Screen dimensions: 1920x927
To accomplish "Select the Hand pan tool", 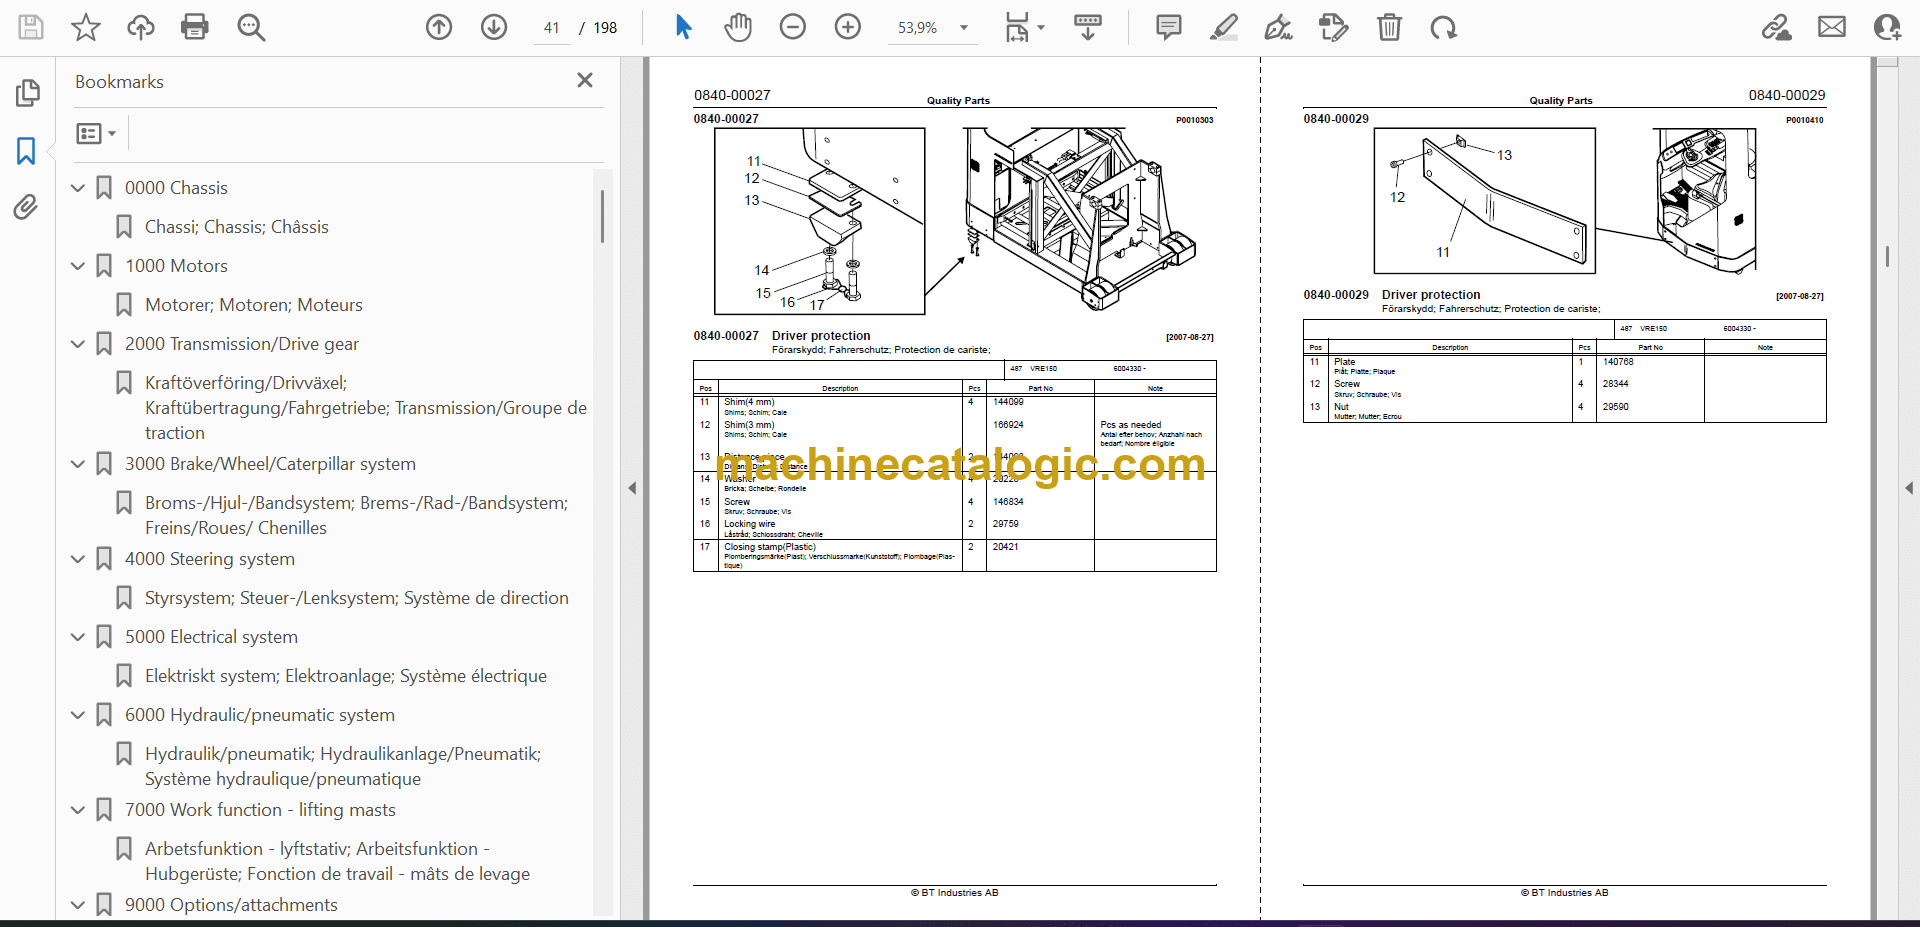I will tap(738, 27).
